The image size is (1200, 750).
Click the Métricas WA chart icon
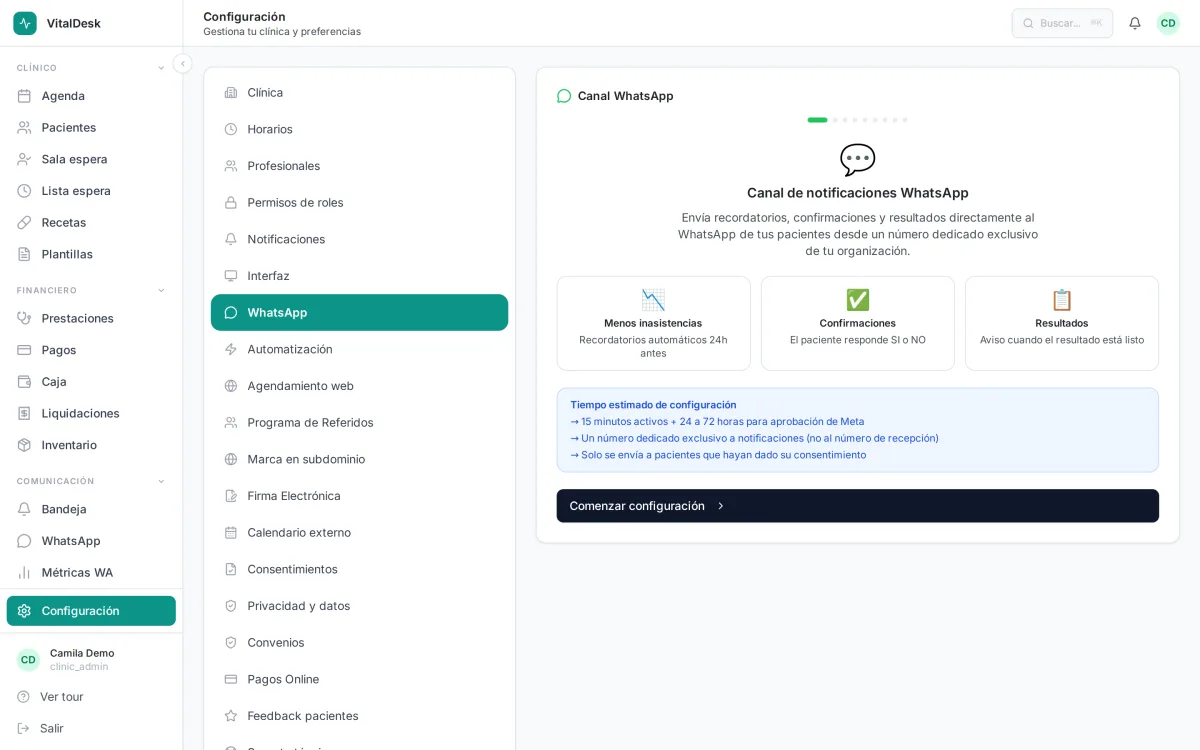tap(24, 573)
